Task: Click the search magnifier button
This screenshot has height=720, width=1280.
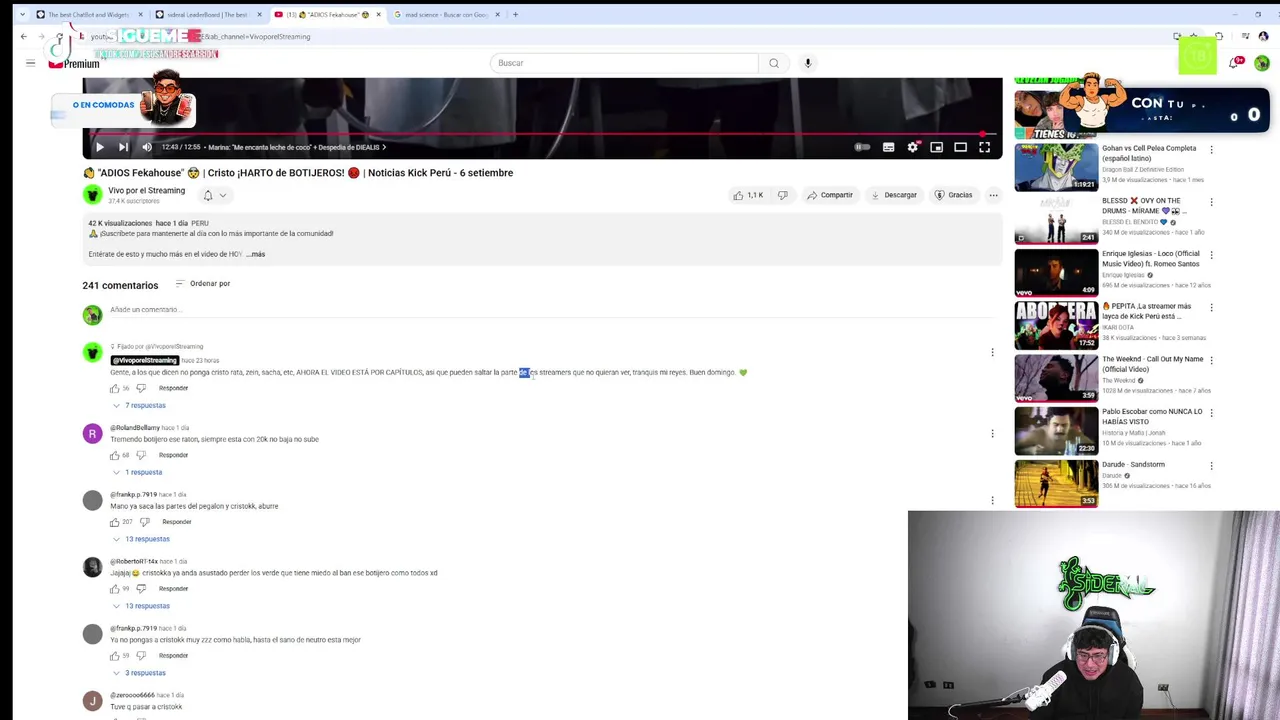Action: click(773, 63)
